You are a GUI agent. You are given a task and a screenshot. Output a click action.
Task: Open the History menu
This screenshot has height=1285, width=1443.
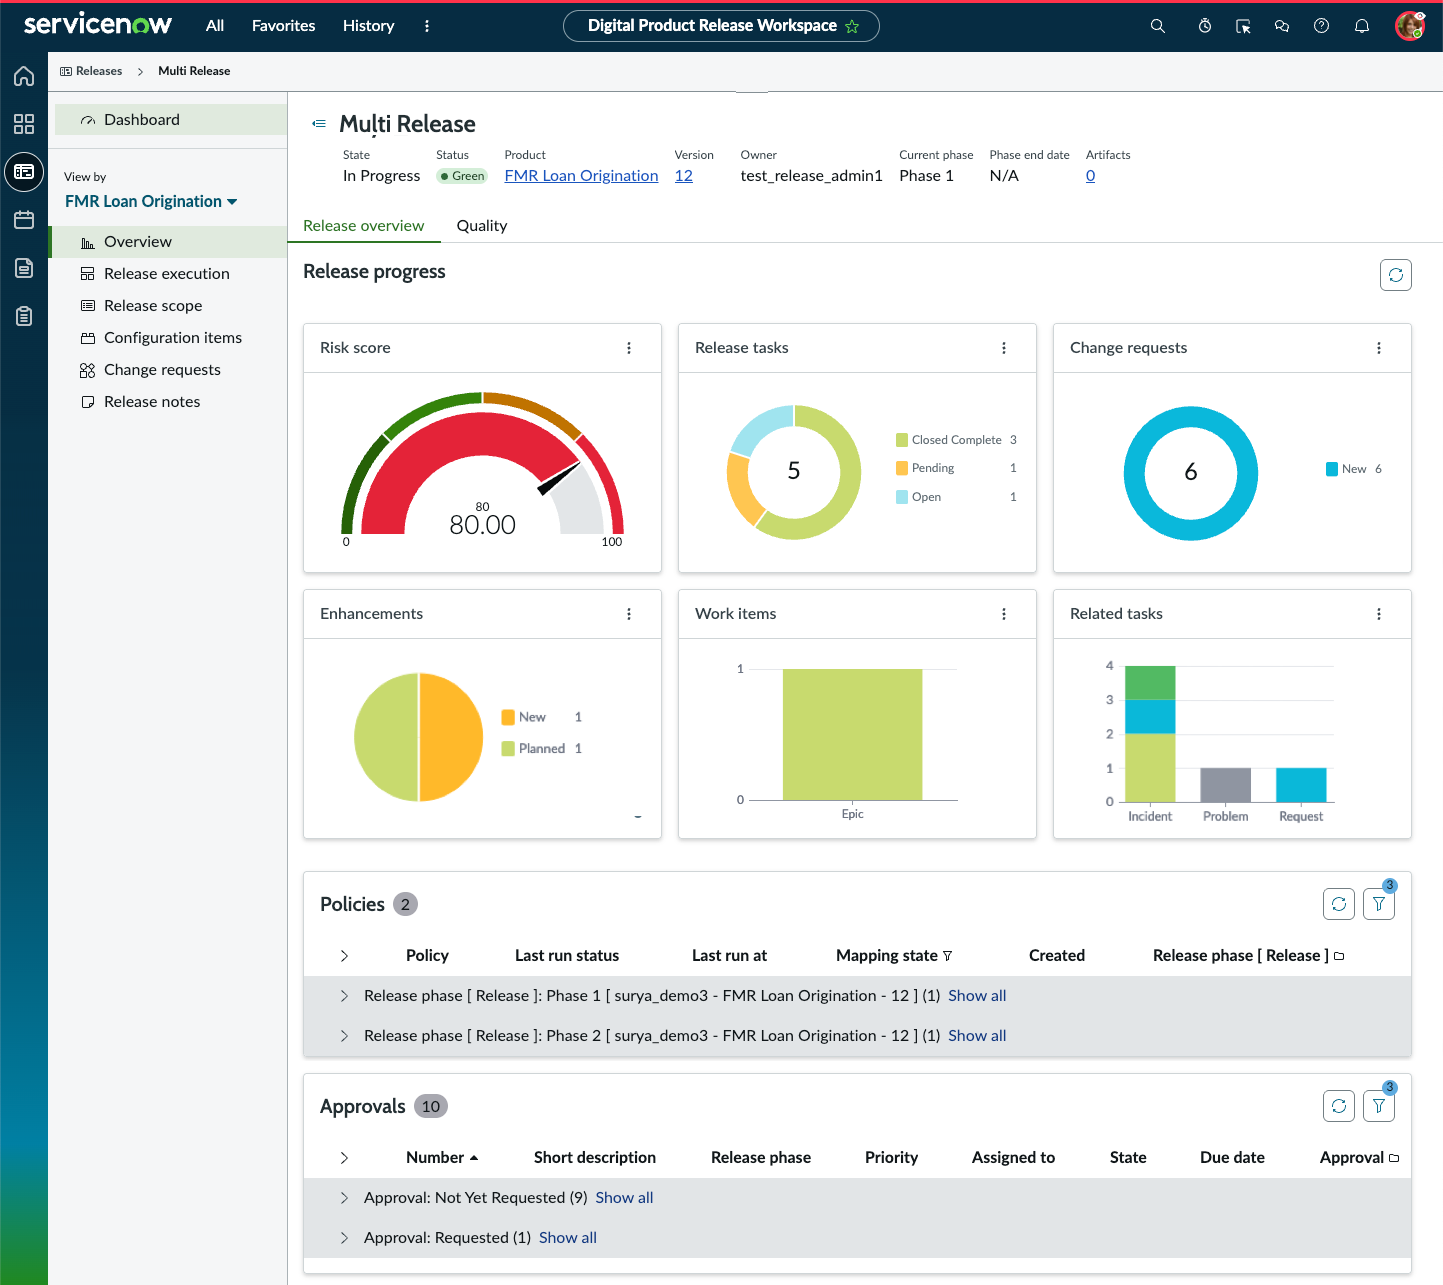(x=368, y=26)
